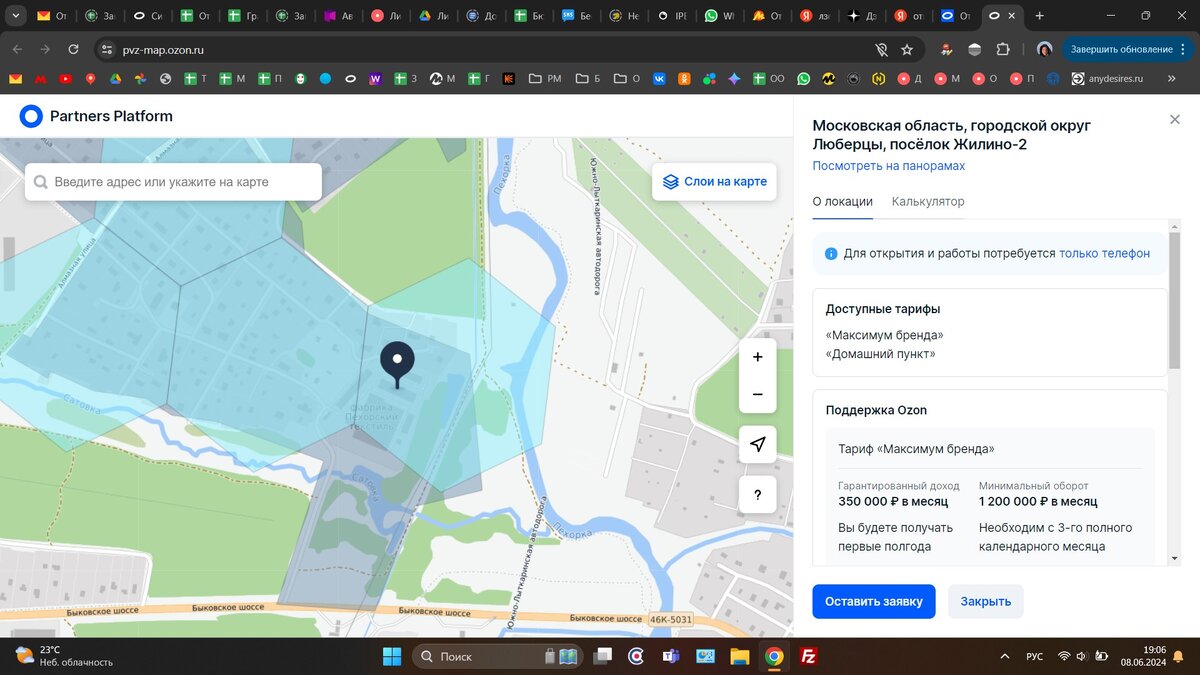Open Windows Start menu
The width and height of the screenshot is (1200, 675).
(x=391, y=656)
